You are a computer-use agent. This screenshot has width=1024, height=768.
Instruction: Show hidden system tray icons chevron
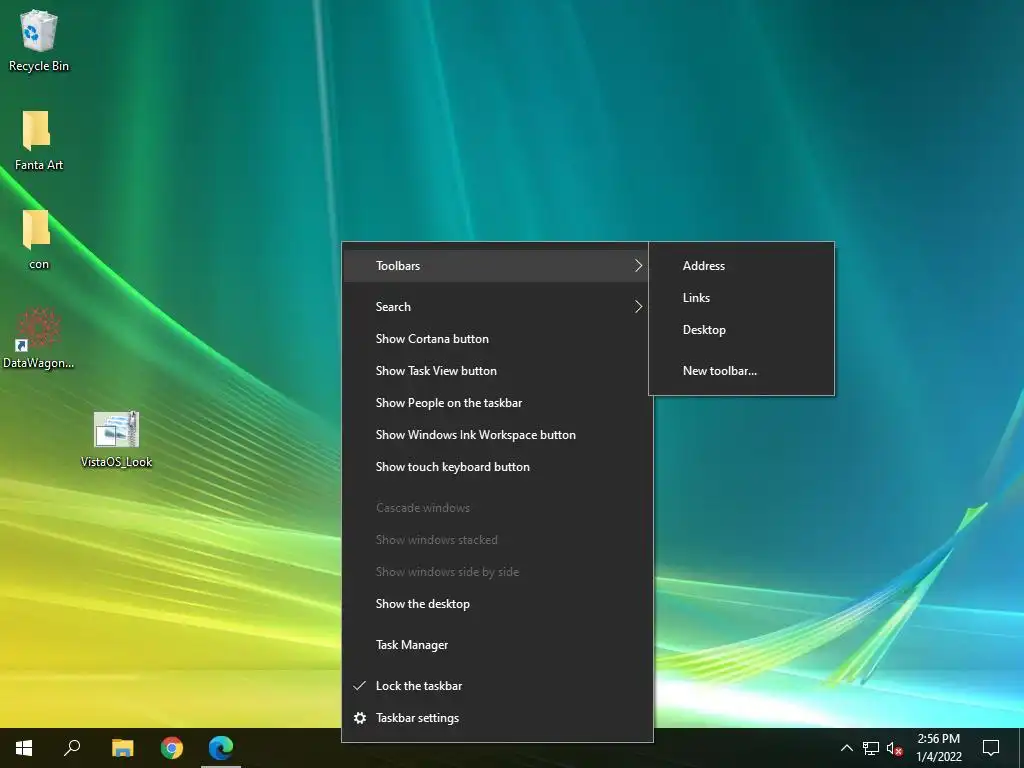pyautogui.click(x=846, y=748)
